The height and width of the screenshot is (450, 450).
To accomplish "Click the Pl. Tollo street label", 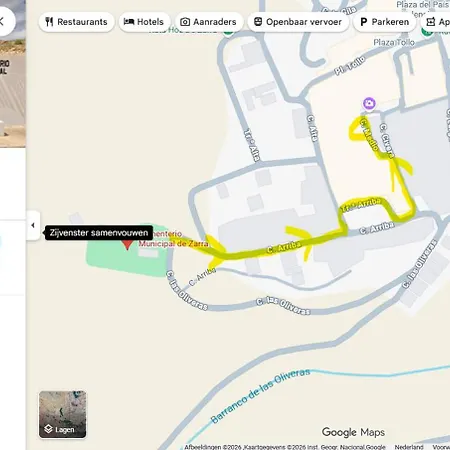I will click(x=350, y=66).
